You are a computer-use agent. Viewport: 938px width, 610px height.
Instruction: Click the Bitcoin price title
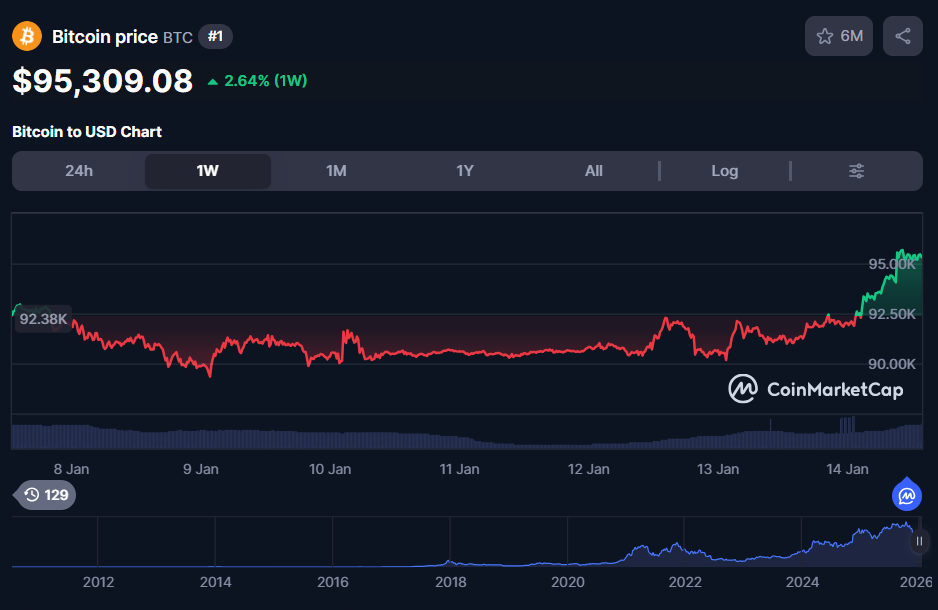tap(105, 36)
